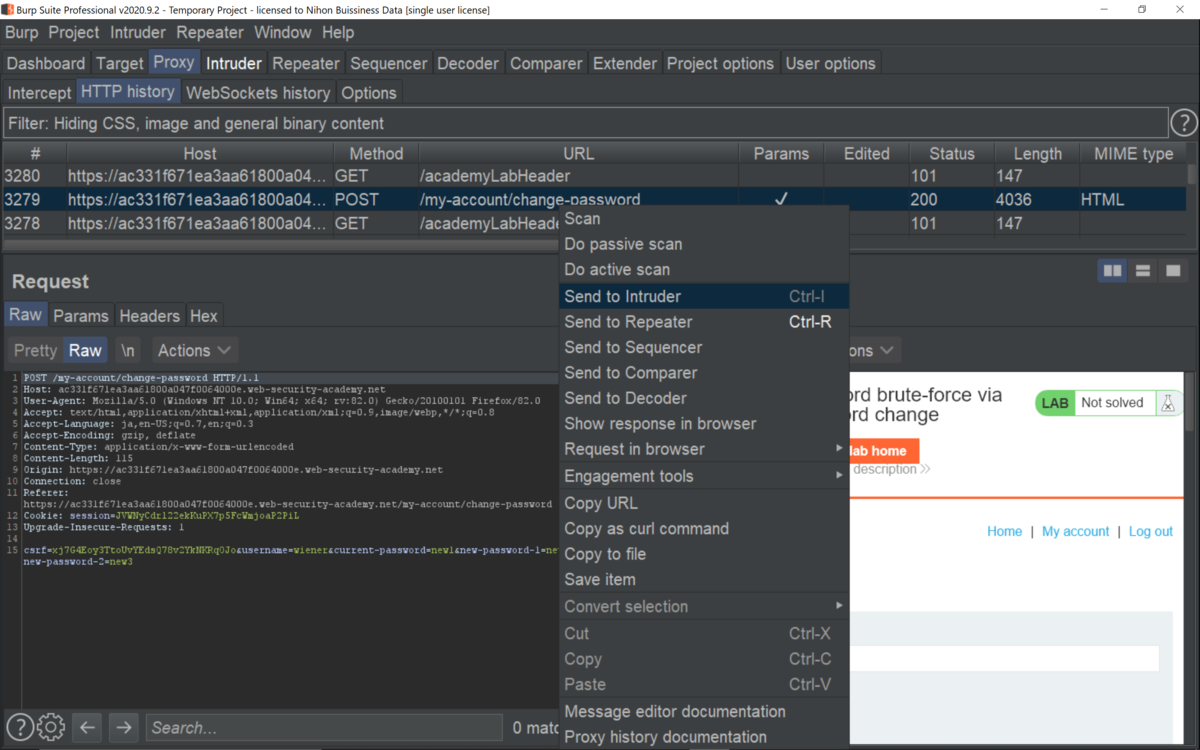1200x750 pixels.
Task: Open message editor settings gear icon
Action: [x=51, y=727]
